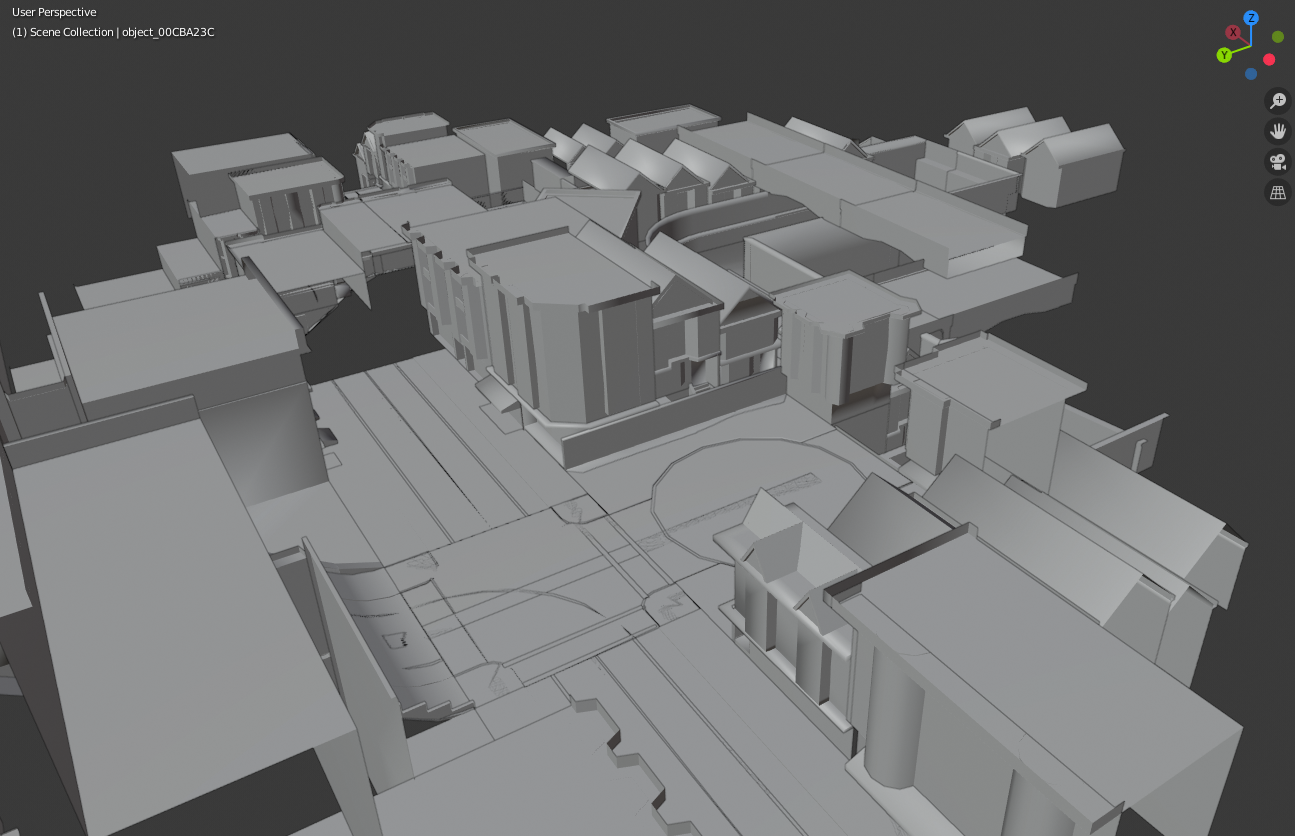This screenshot has height=836, width=1295.
Task: Click the '(1) Scene Collection | object_00CBA23C' text
Action: [113, 32]
